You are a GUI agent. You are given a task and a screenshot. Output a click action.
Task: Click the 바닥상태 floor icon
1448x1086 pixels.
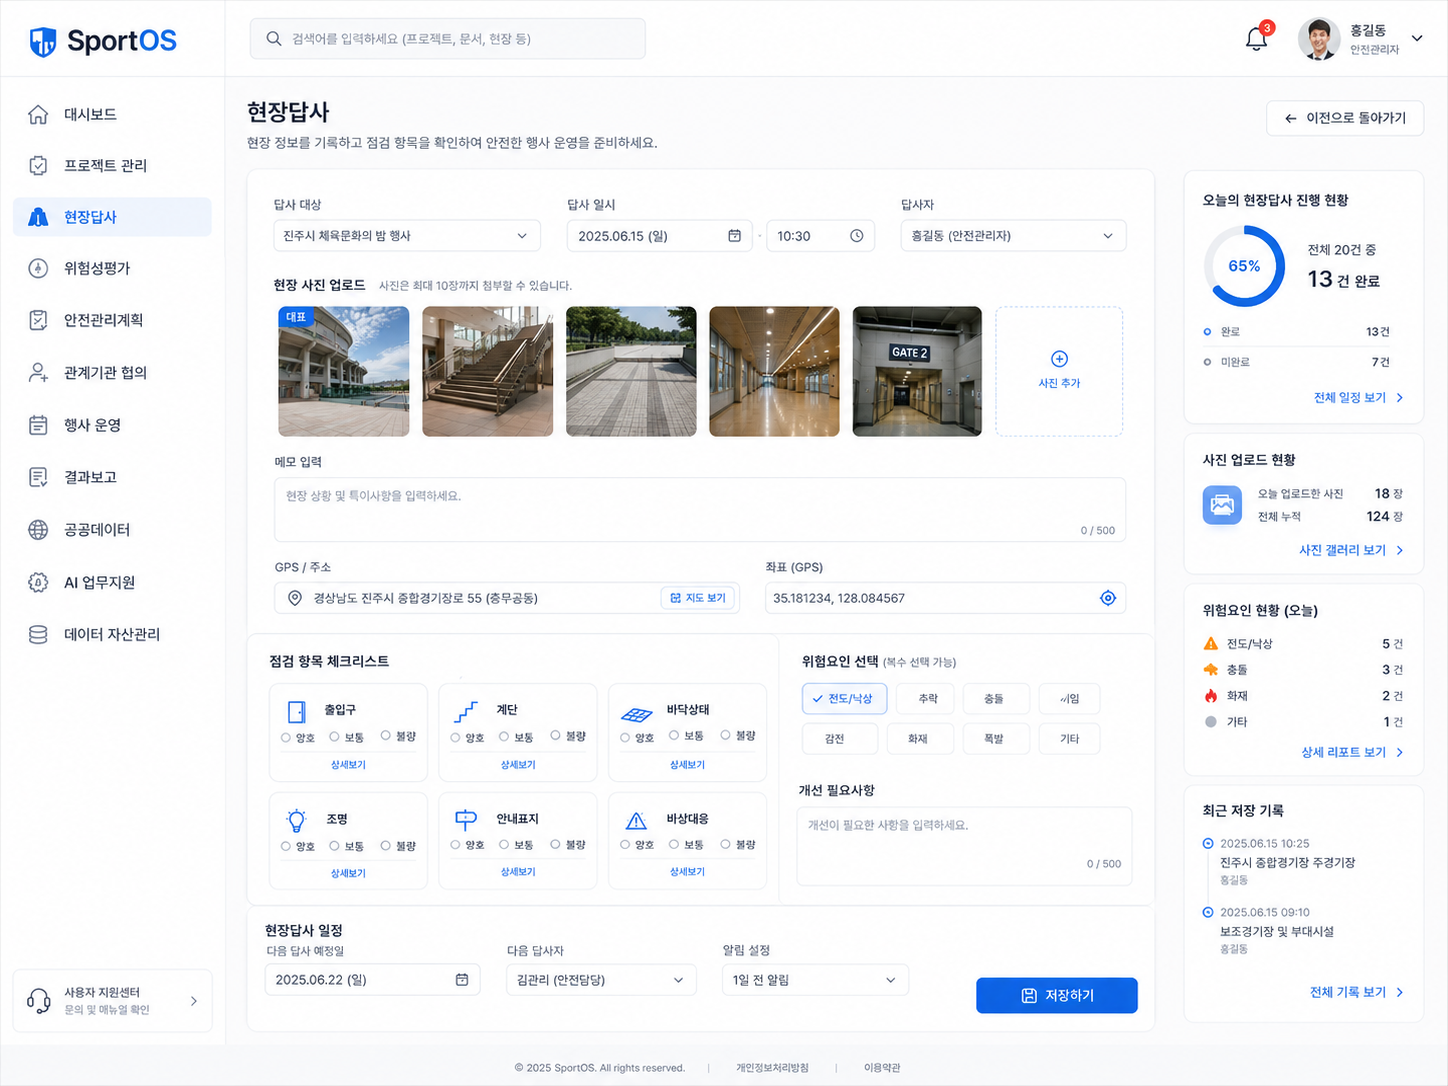[637, 714]
